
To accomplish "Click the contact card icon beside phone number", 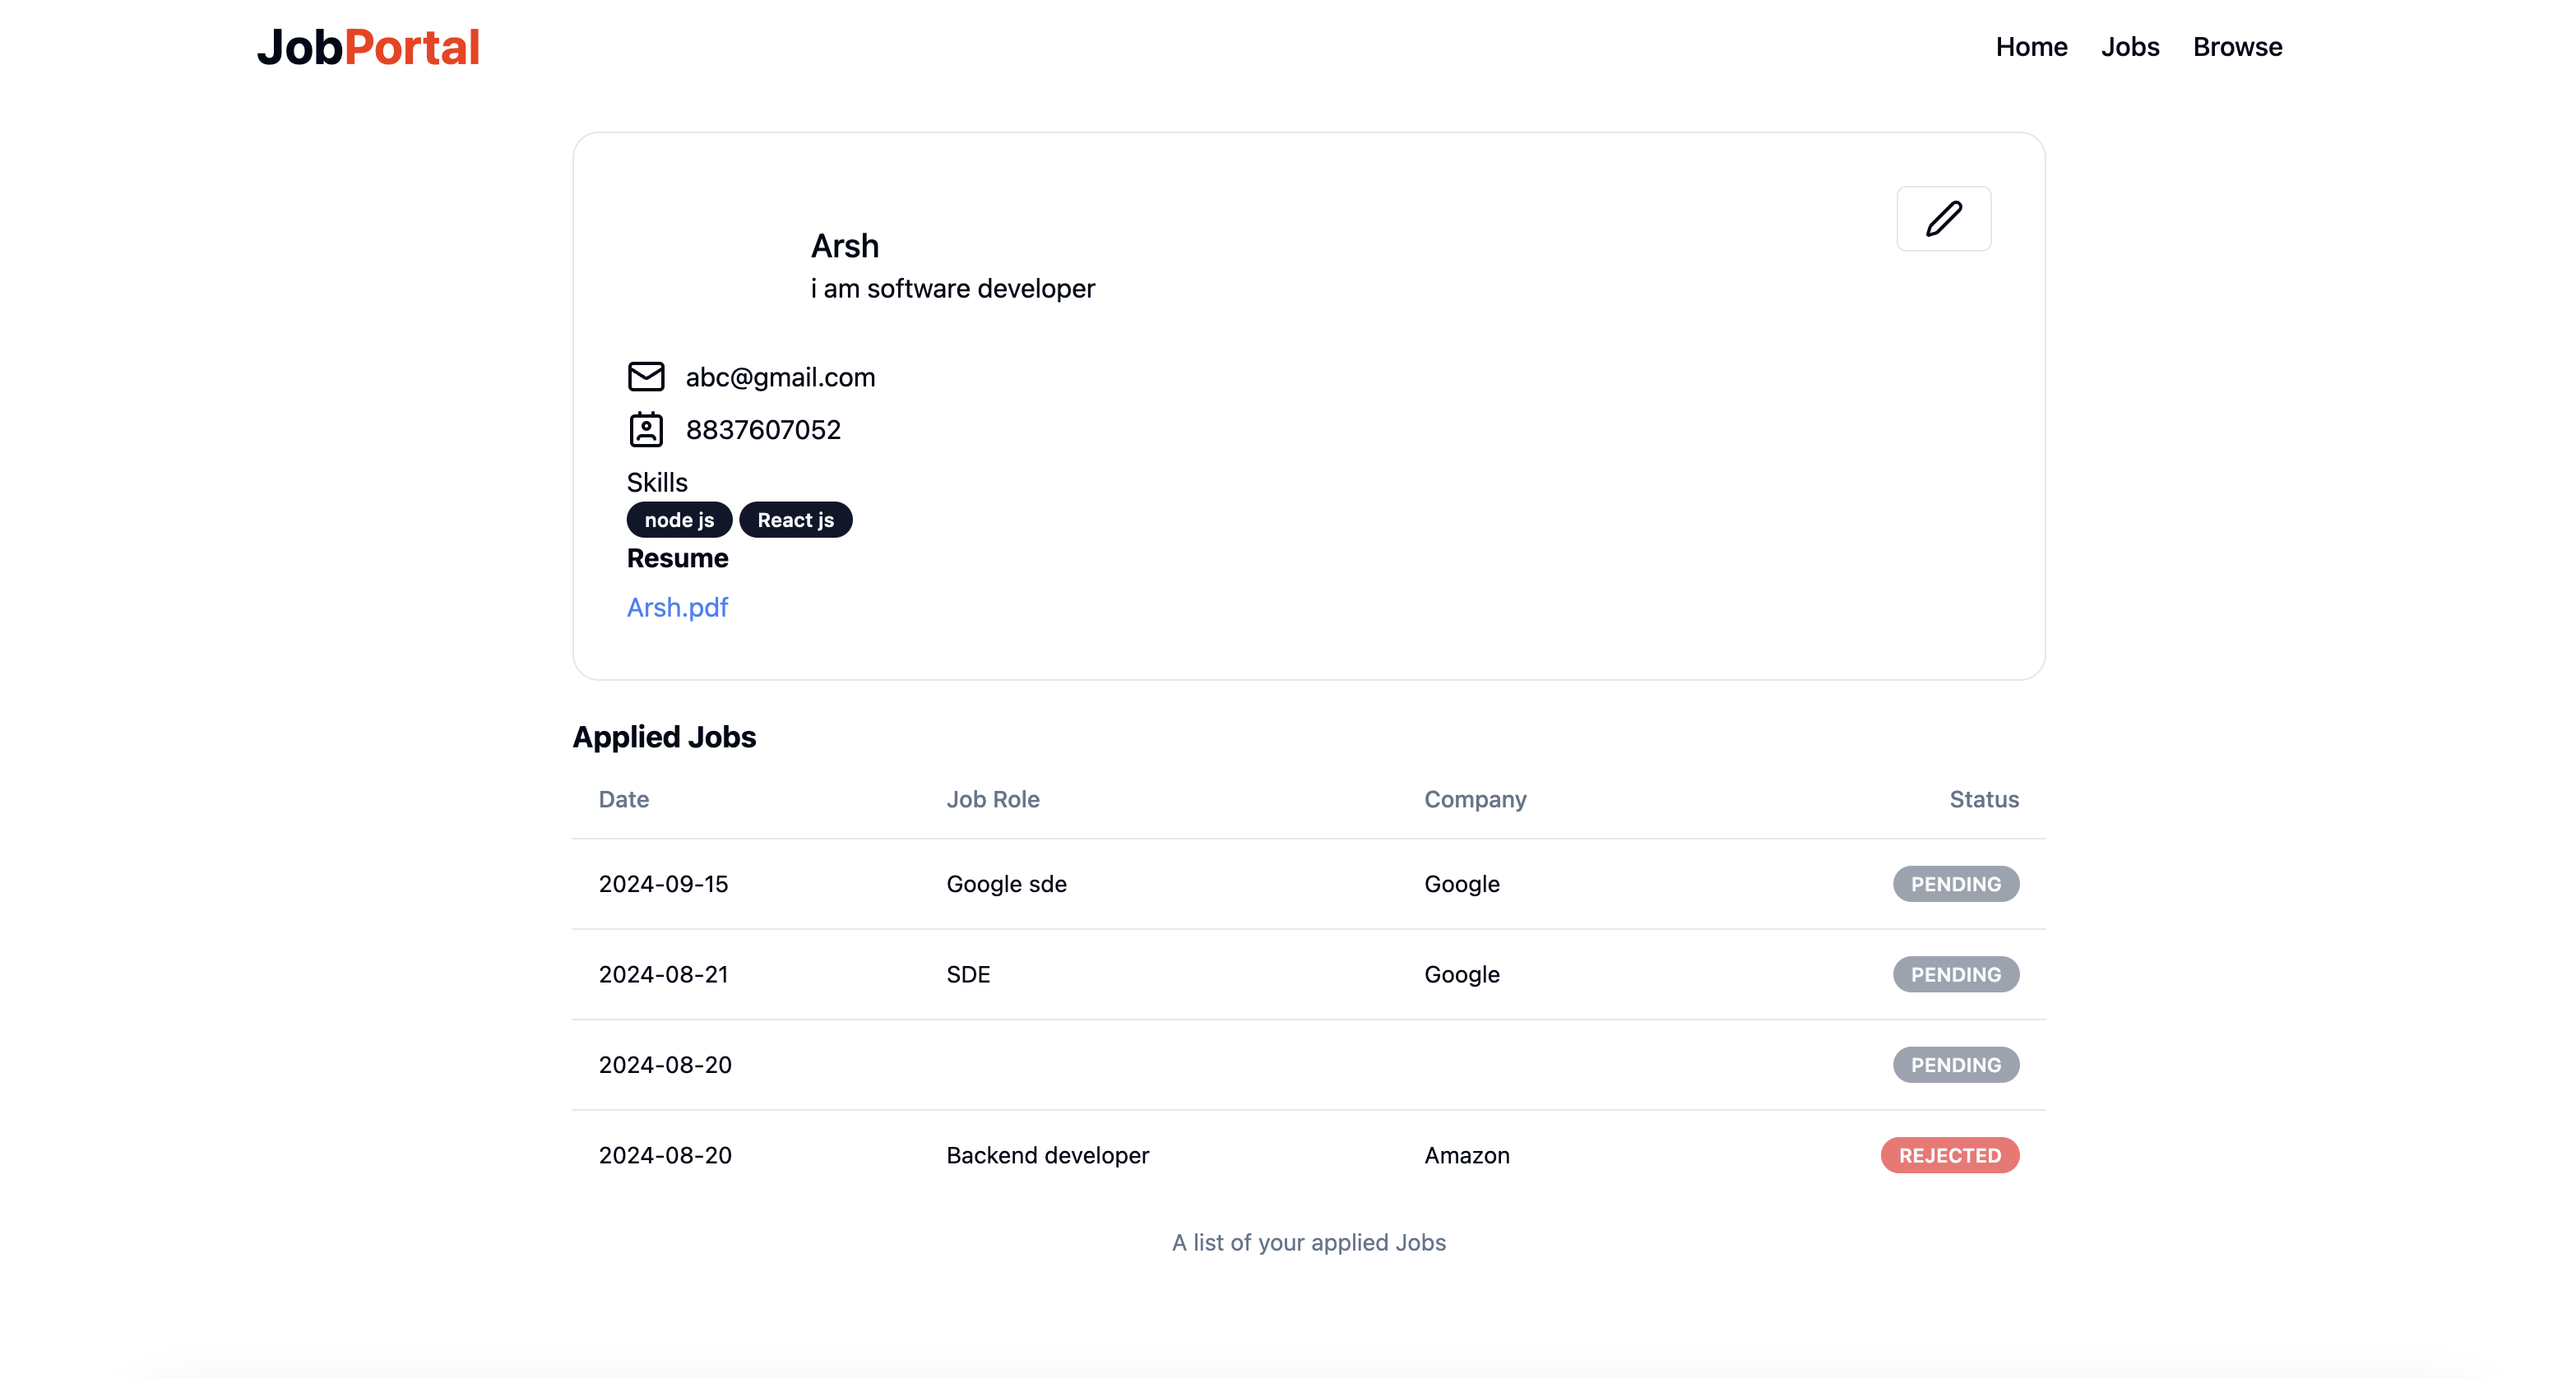I will click(646, 429).
